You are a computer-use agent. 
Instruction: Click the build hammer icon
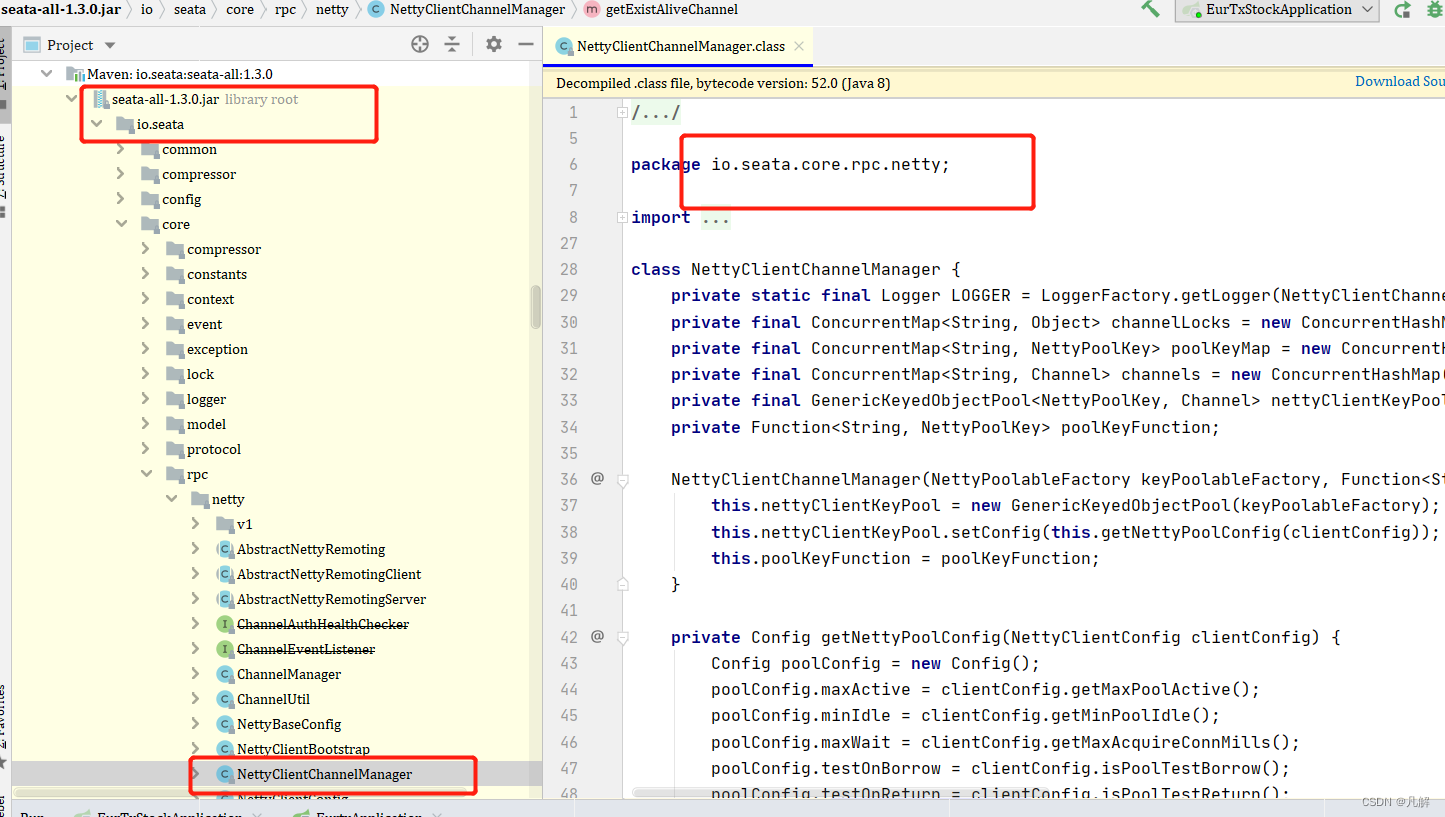(x=1150, y=9)
